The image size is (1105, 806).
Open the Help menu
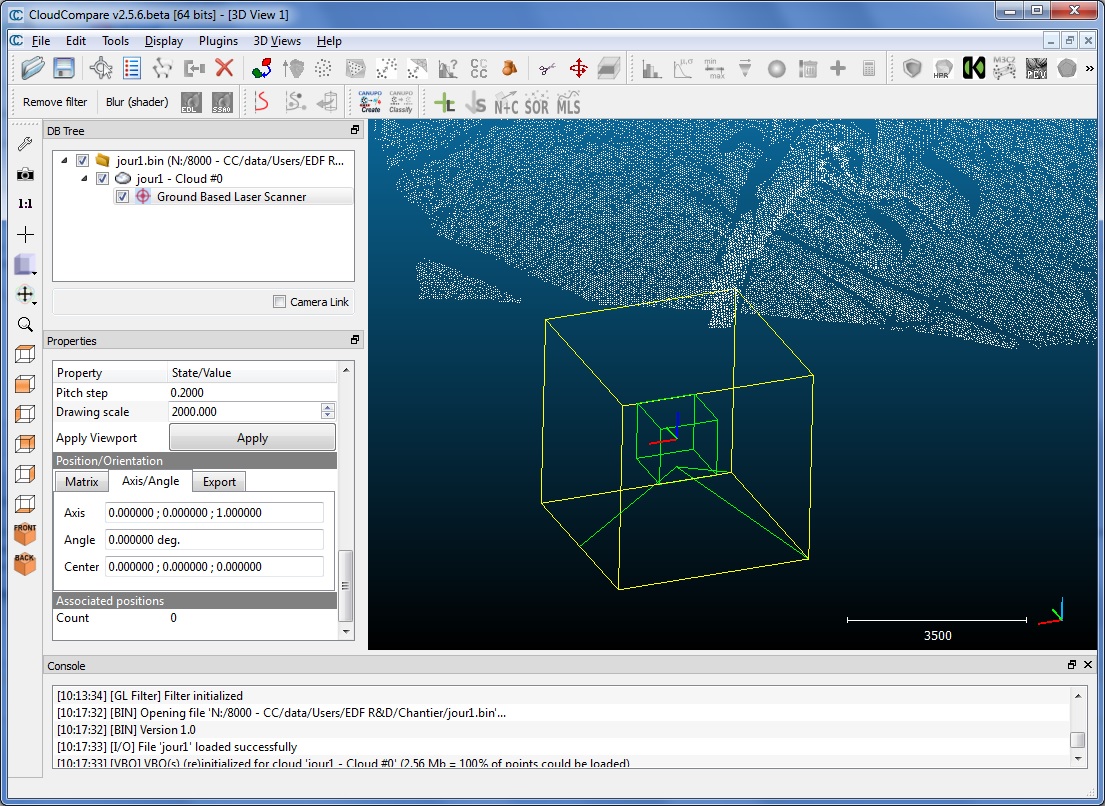pos(329,41)
